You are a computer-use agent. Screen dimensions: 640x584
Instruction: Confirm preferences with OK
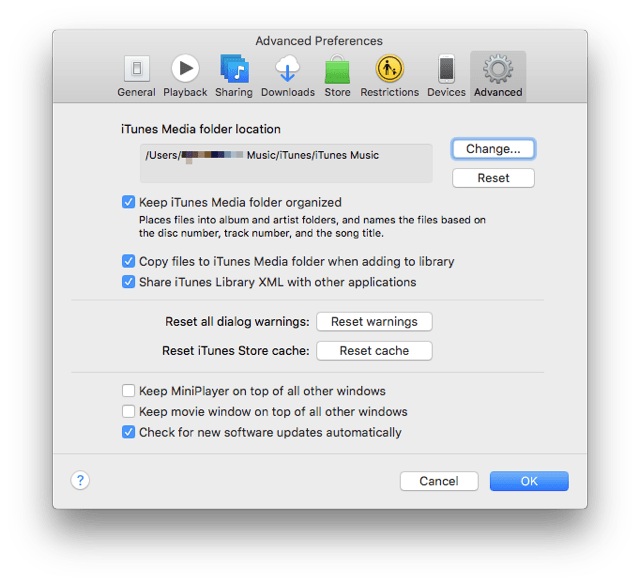pos(529,481)
